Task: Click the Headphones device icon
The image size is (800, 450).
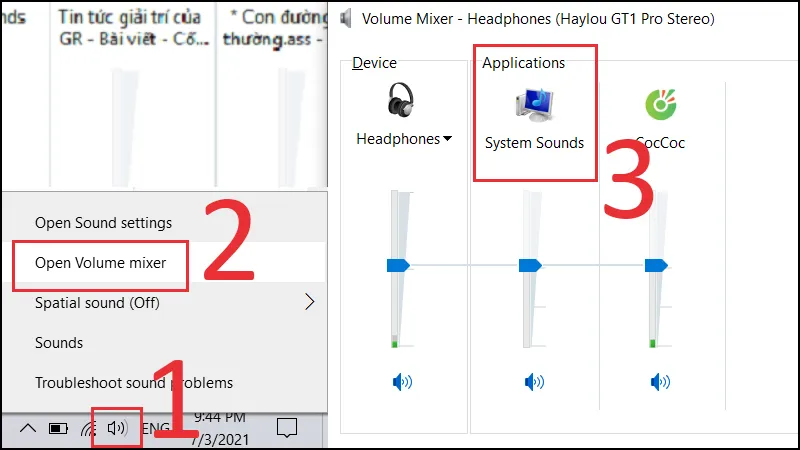Action: [x=401, y=100]
